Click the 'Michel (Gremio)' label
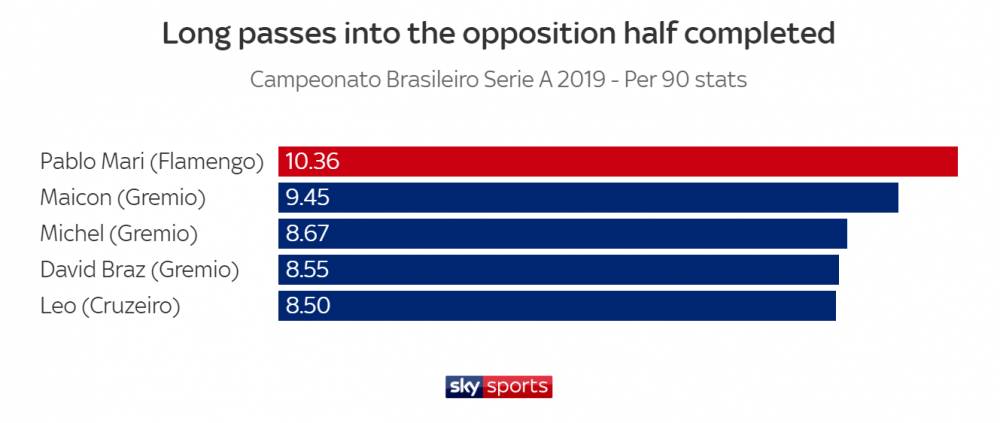The height and width of the screenshot is (423, 1000). pos(119,233)
